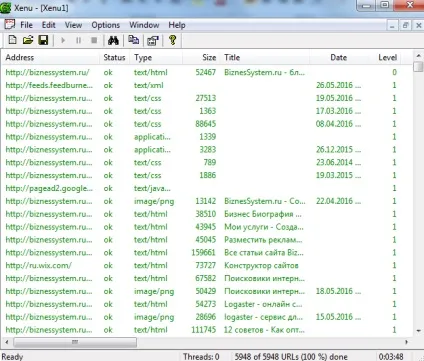Select the title 'Разместить реклам...'
Viewport: 424px width, 361px height.
pos(263,240)
